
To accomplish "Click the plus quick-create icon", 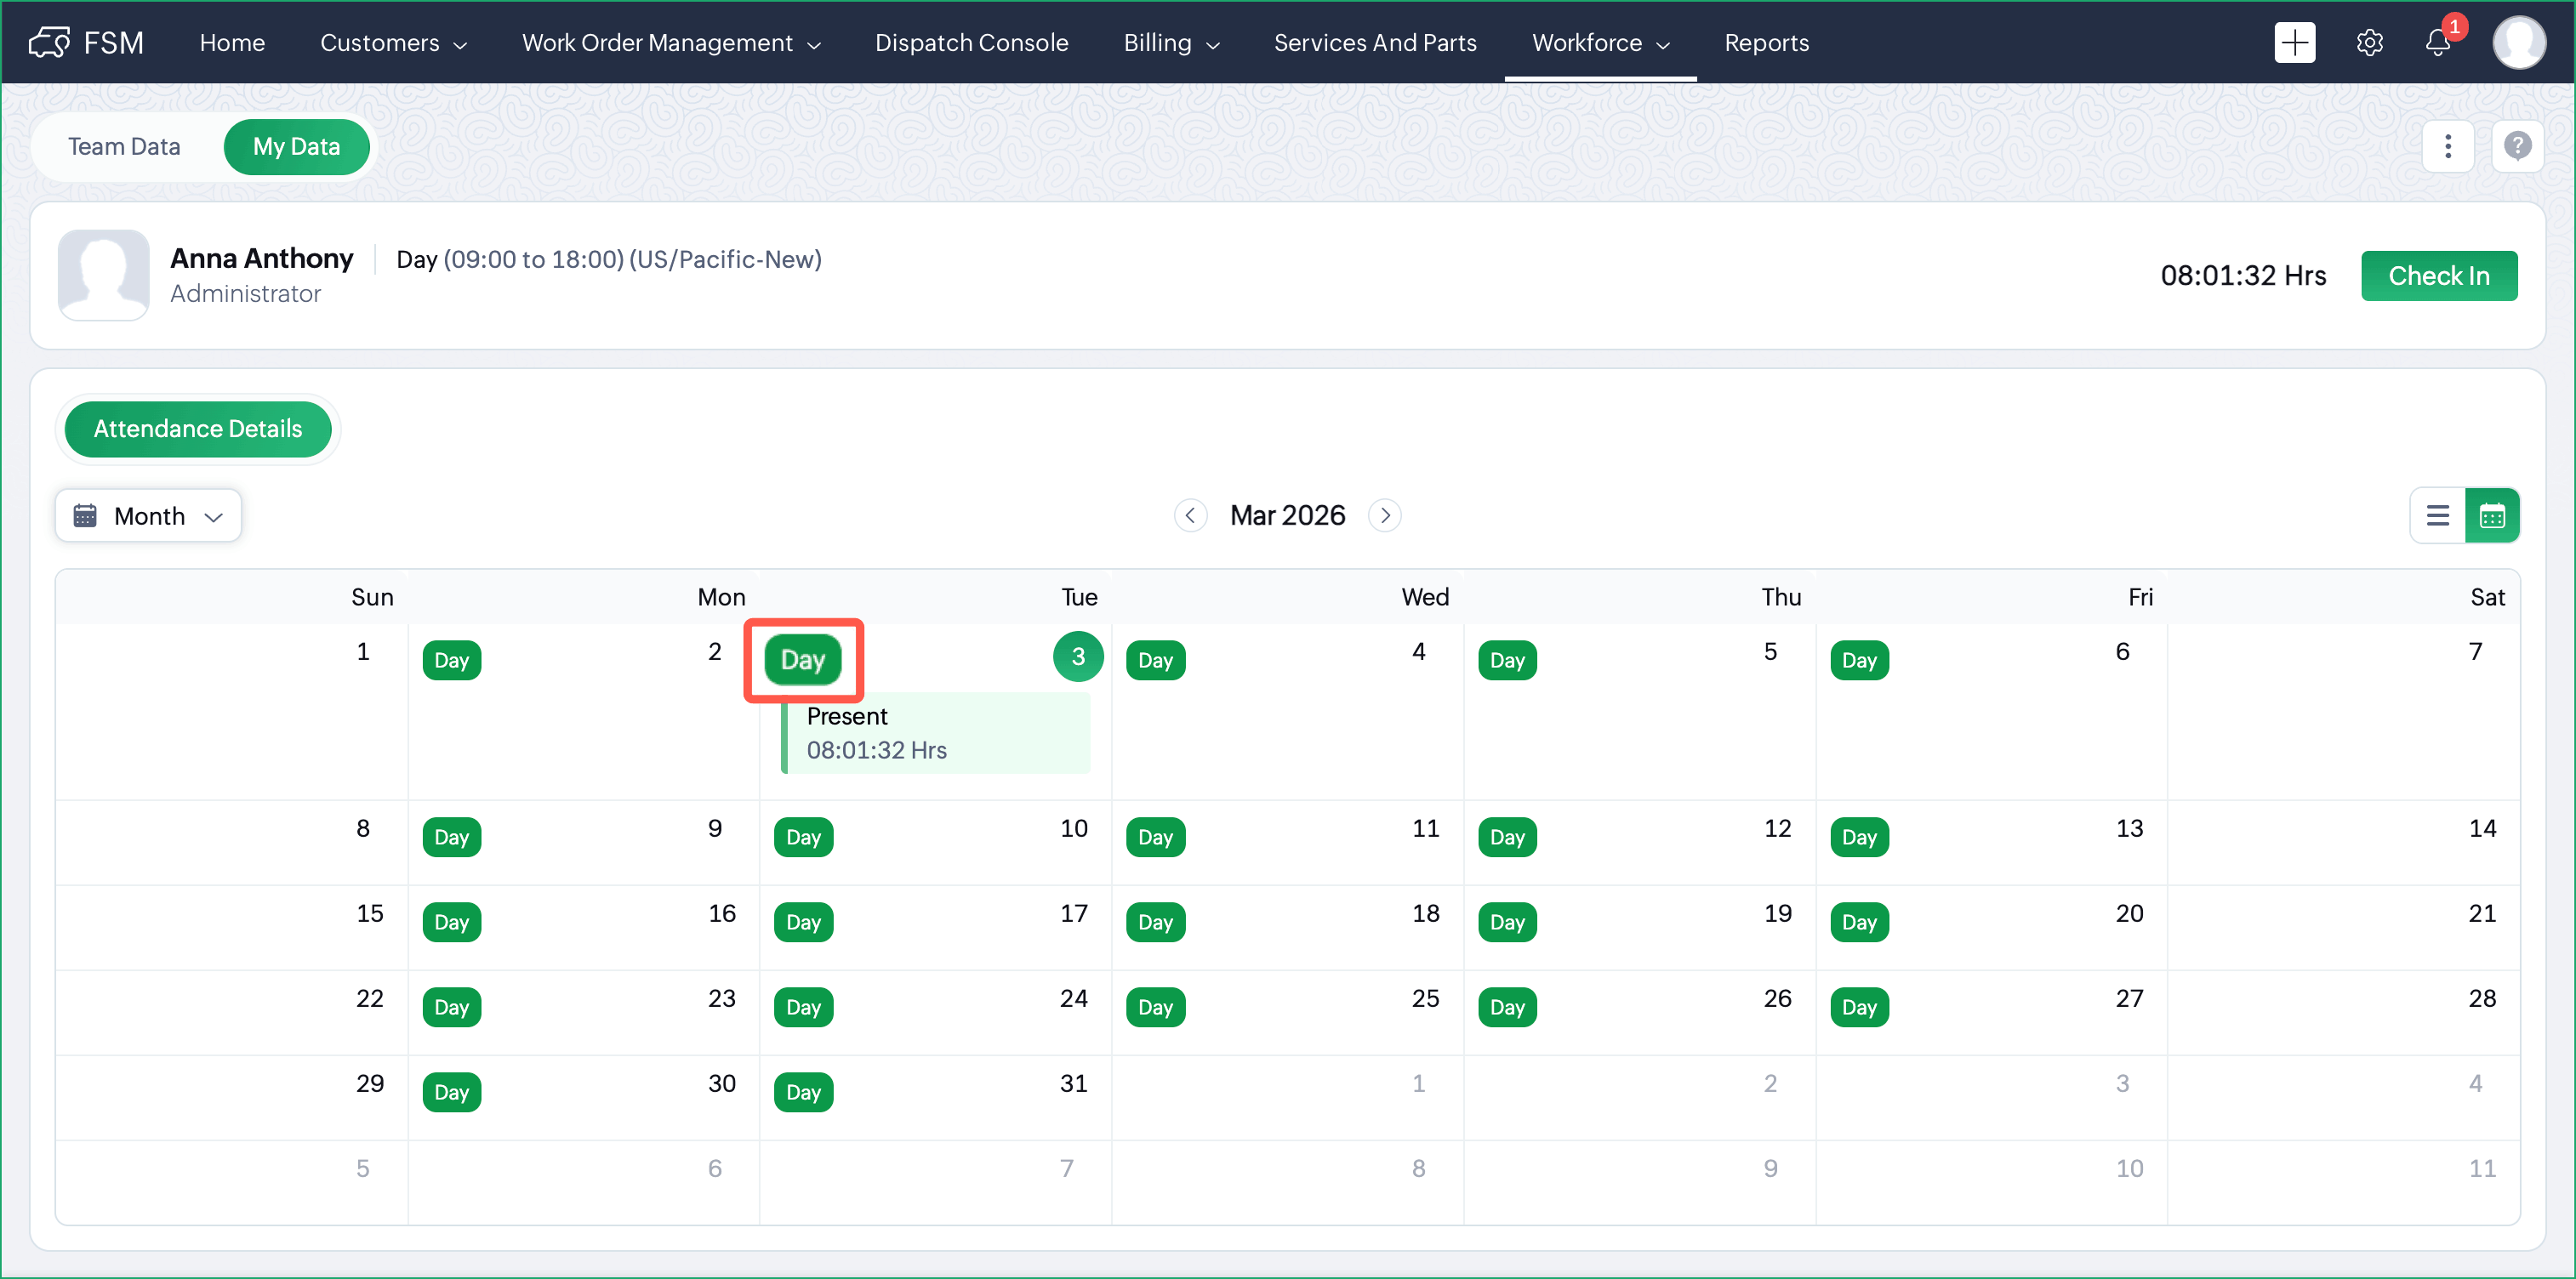I will click(x=2294, y=43).
